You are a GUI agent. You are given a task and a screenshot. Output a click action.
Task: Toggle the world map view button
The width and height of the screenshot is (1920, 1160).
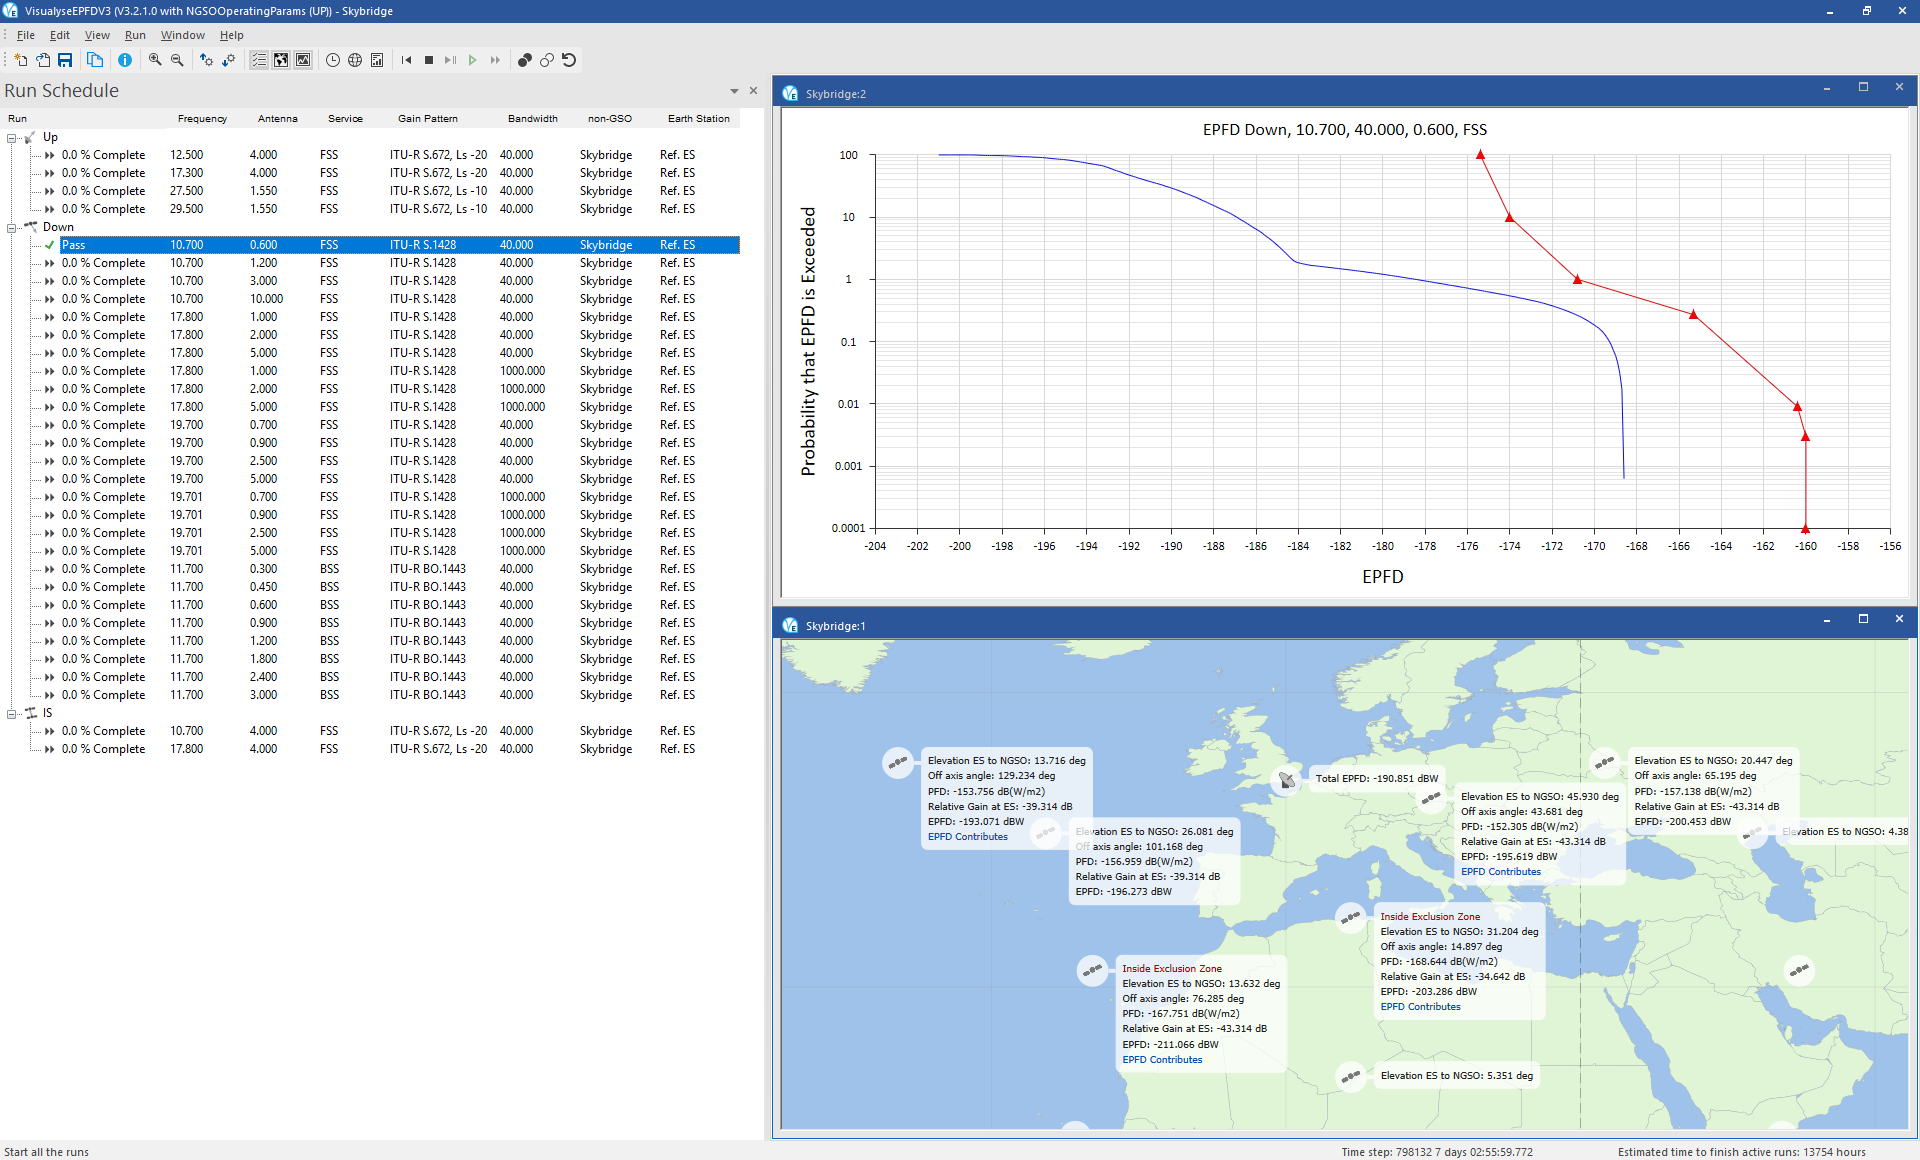click(x=281, y=60)
